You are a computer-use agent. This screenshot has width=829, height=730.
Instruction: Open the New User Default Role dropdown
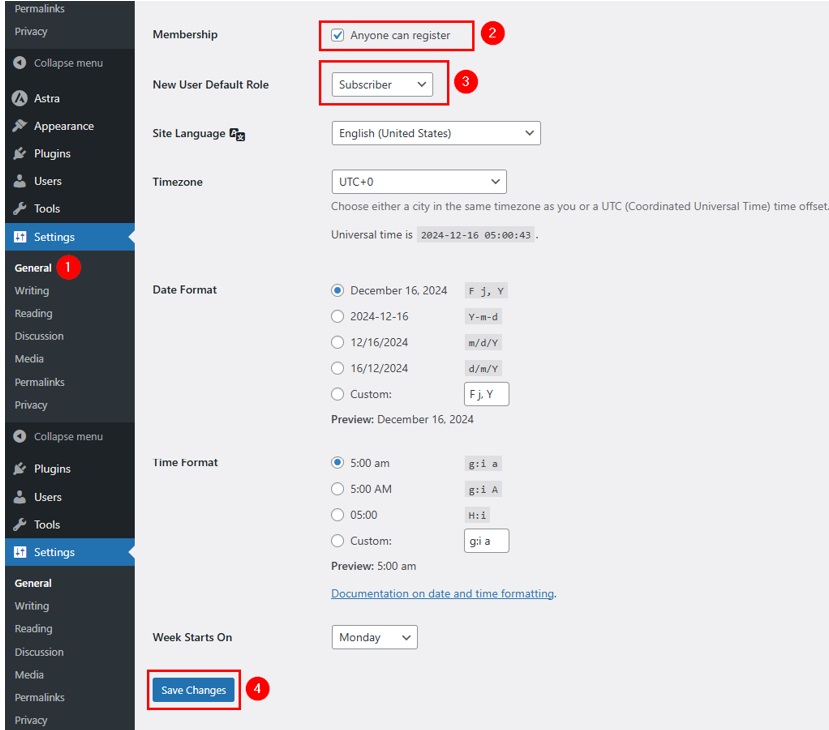click(x=382, y=85)
